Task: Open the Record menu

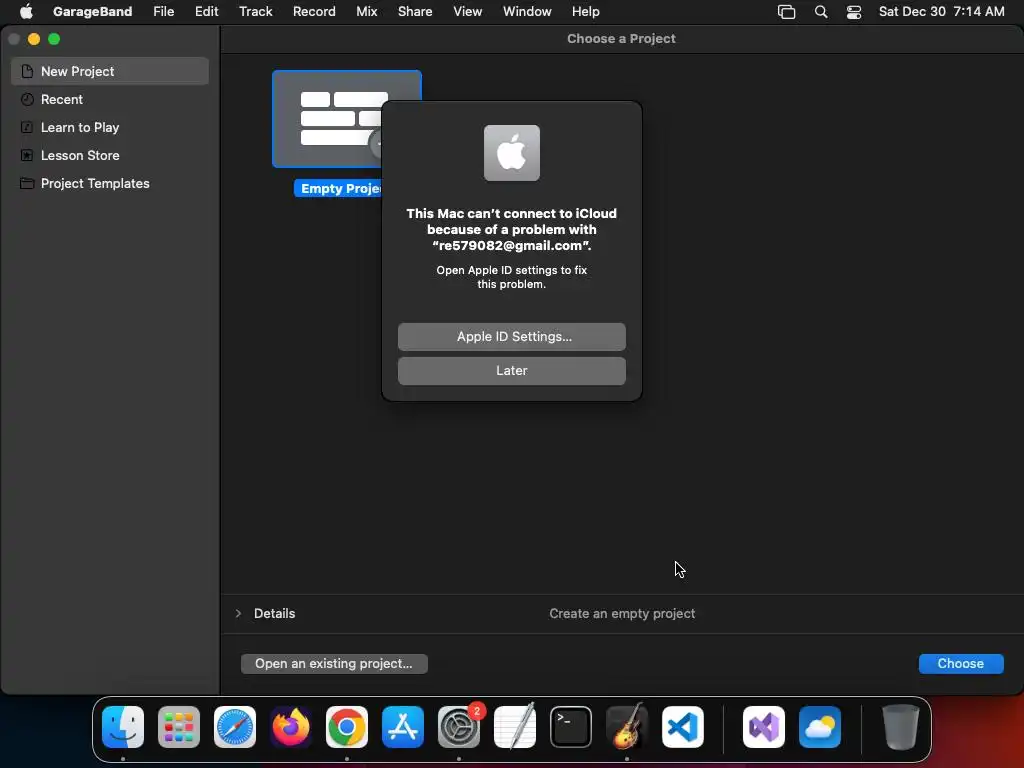Action: tap(314, 11)
